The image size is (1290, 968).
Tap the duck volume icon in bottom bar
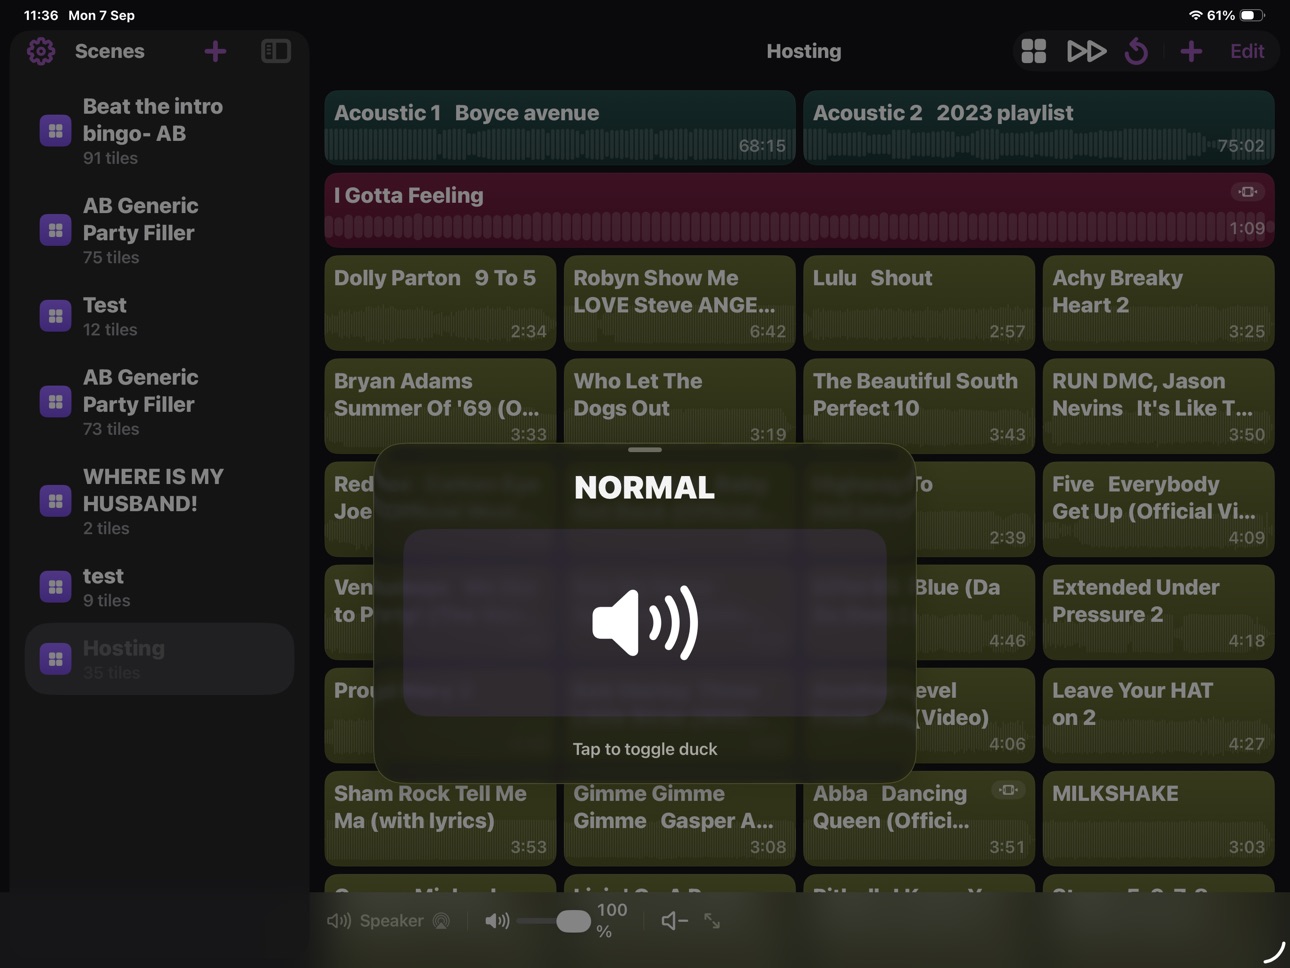click(x=675, y=920)
